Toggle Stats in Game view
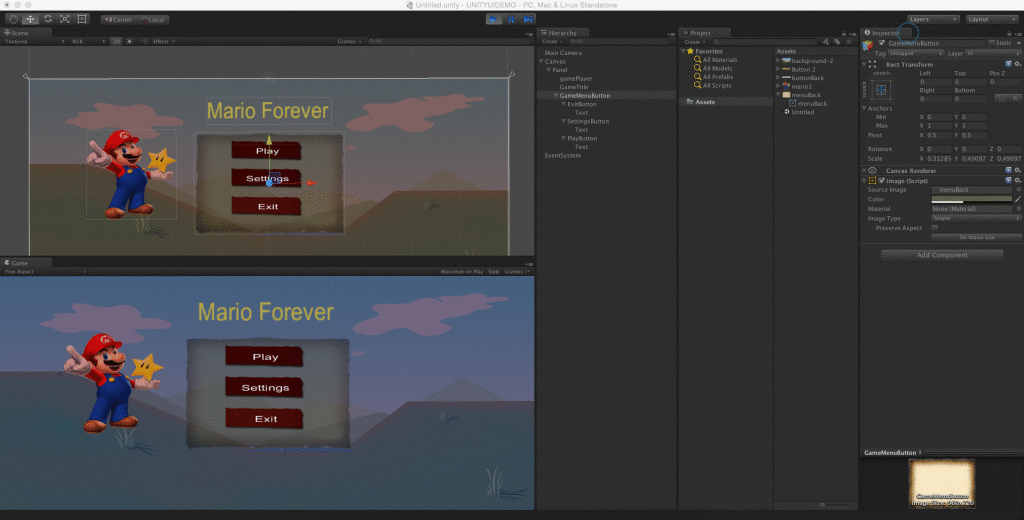The image size is (1024, 520). point(494,272)
